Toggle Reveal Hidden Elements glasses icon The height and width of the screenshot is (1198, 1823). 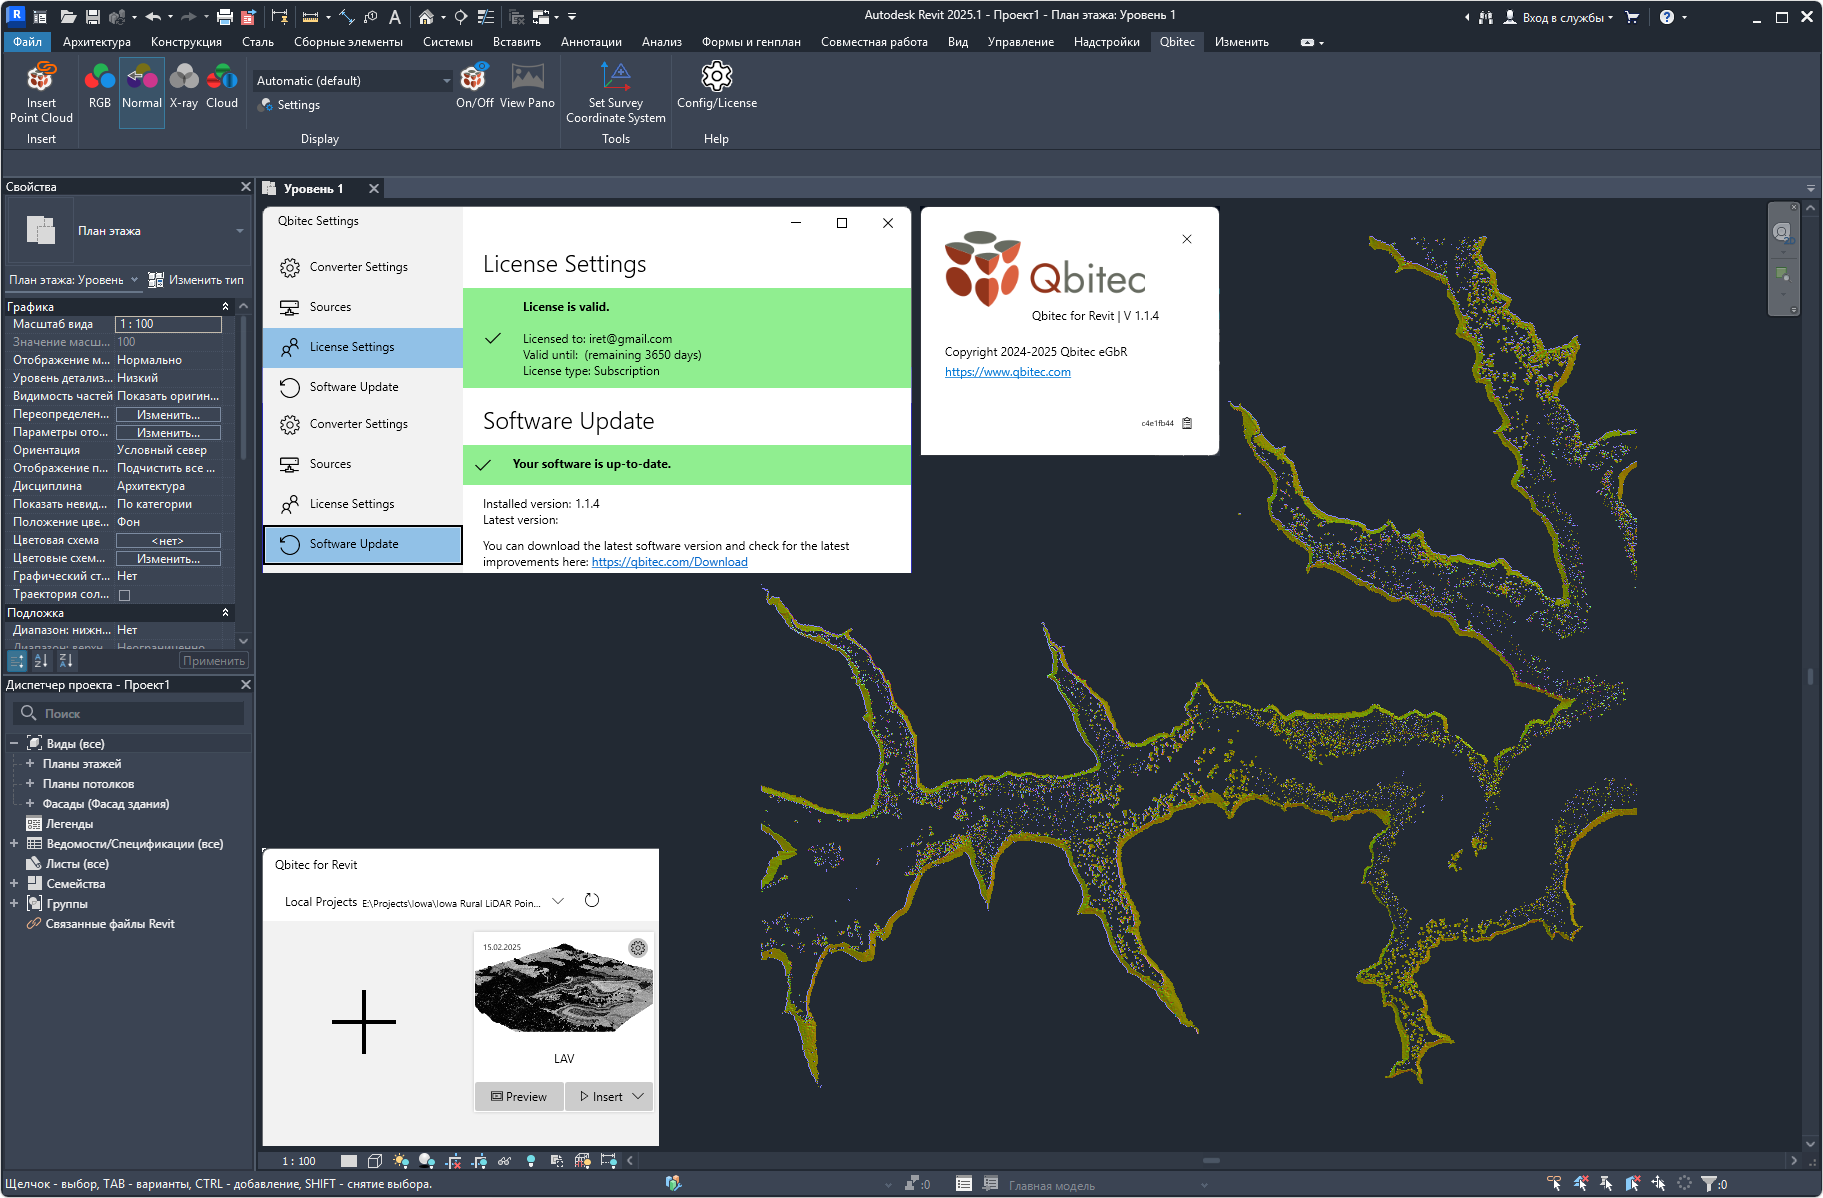(503, 1160)
